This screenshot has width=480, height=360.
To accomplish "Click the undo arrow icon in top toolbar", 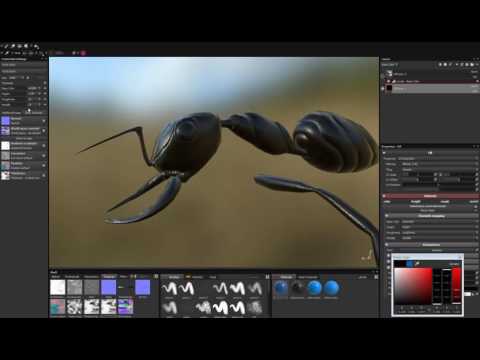I will (36, 46).
